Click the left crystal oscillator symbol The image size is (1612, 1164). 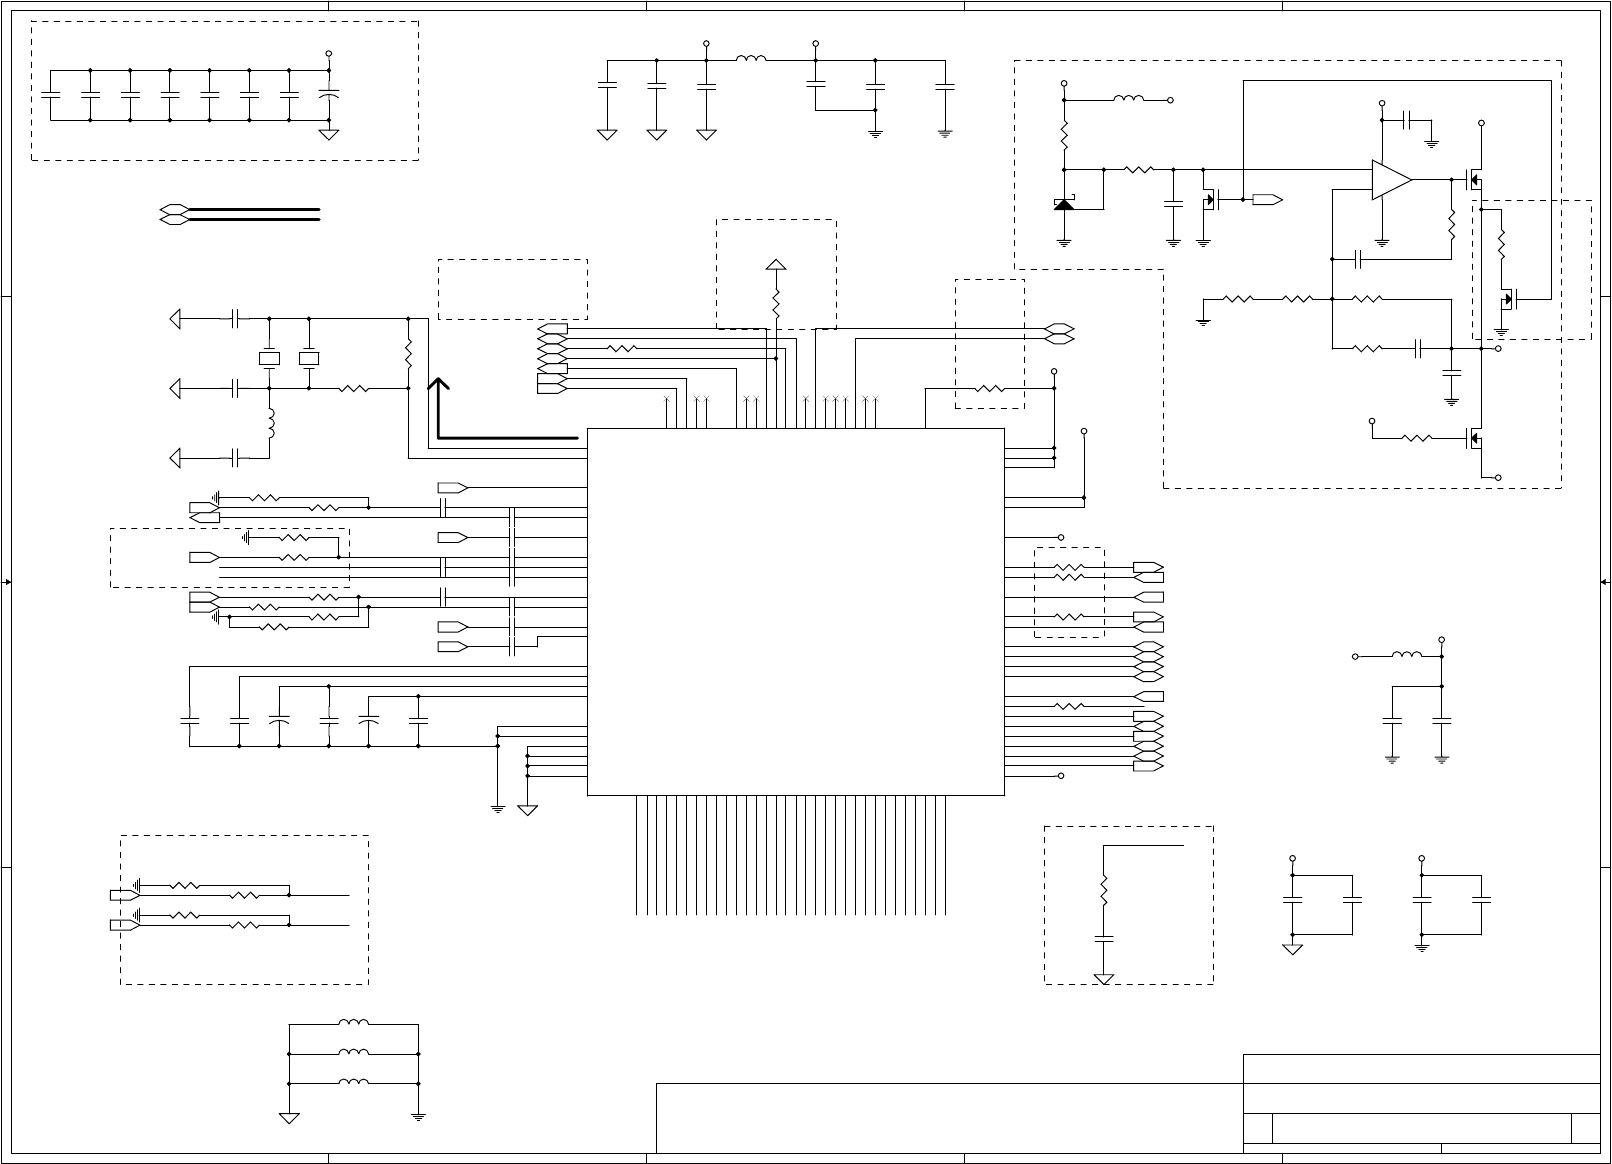click(269, 358)
